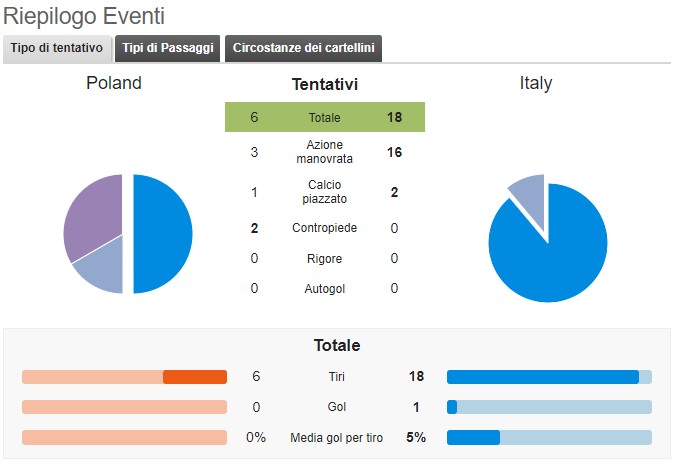Select the green Totale row in Tentativi
This screenshot has width=675, height=463.
tap(324, 117)
